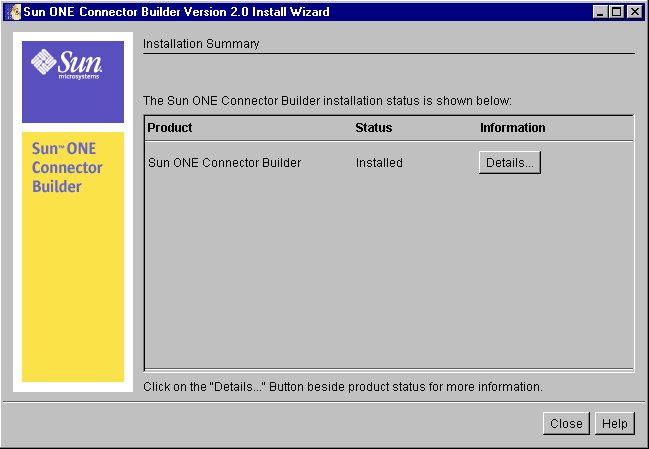The image size is (649, 449).
Task: Click the hint text about Details button
Action: coord(343,387)
